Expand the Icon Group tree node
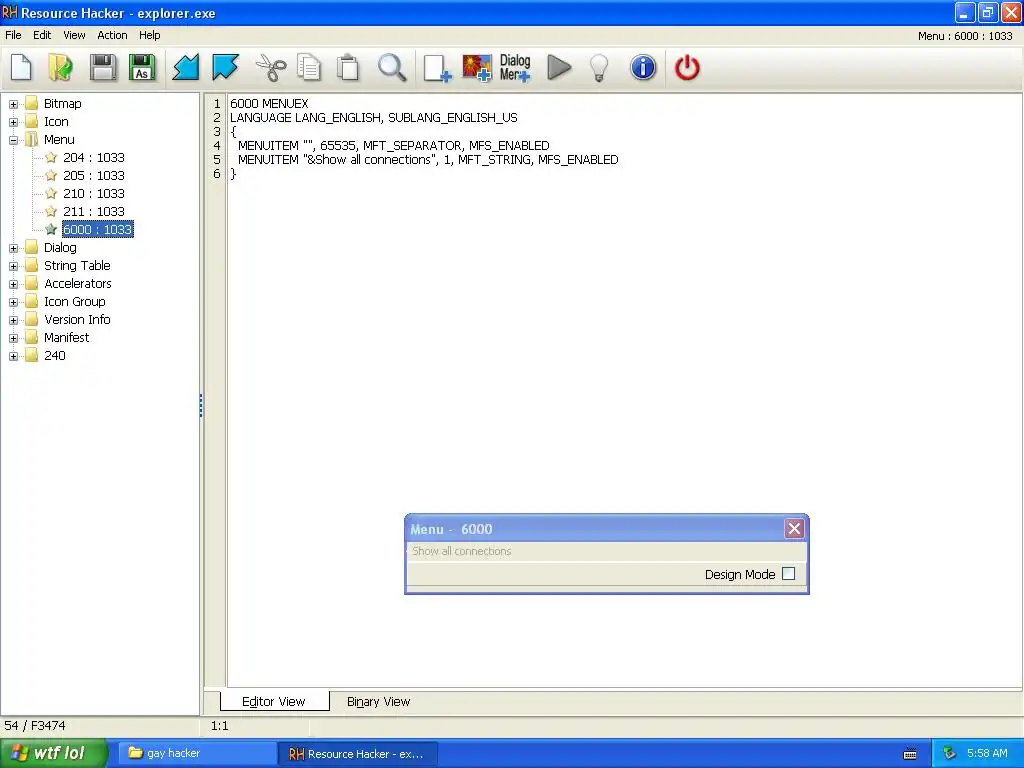The image size is (1024, 768). [x=13, y=302]
